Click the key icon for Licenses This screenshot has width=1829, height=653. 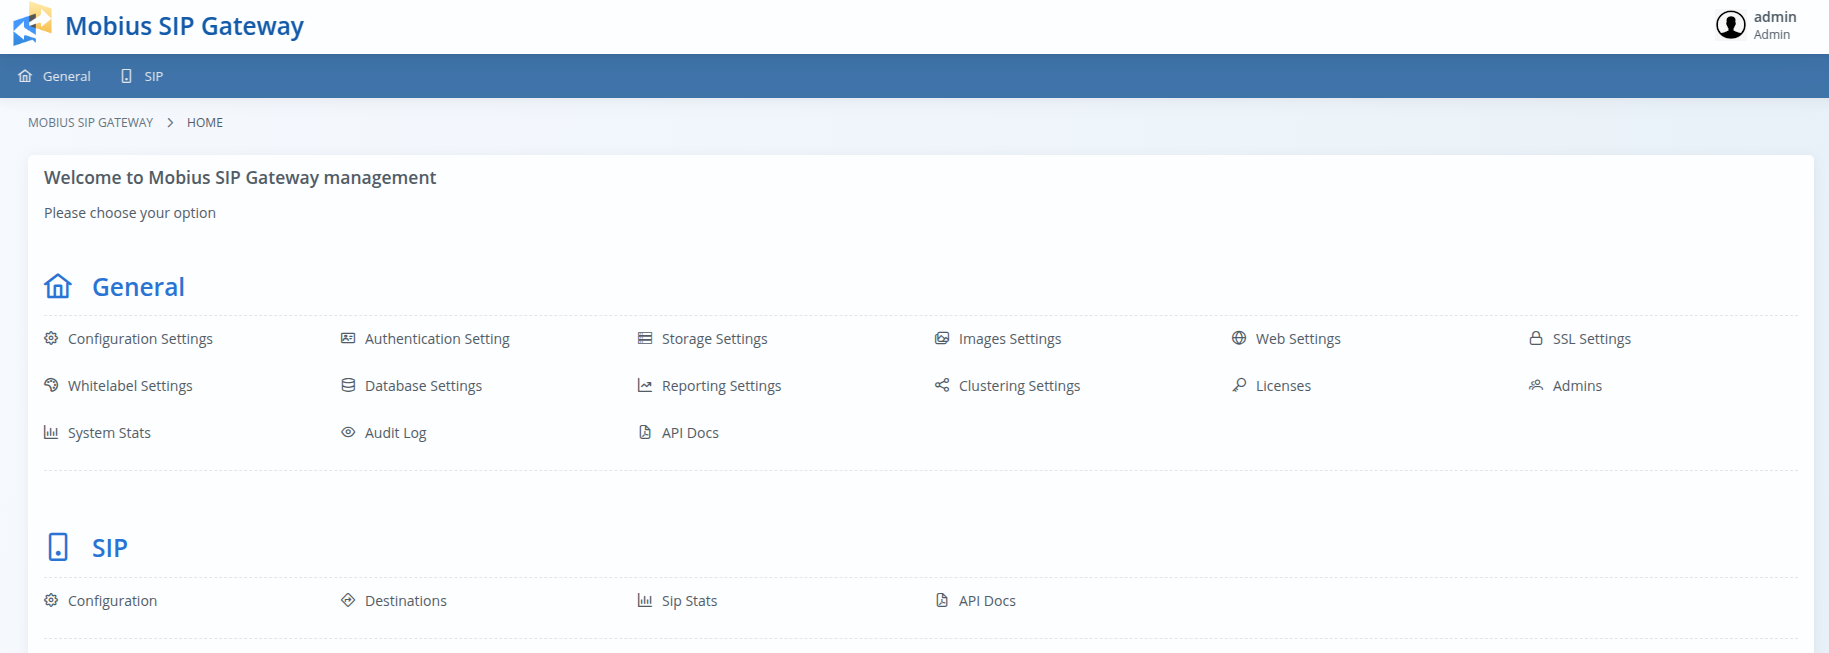pyautogui.click(x=1239, y=385)
